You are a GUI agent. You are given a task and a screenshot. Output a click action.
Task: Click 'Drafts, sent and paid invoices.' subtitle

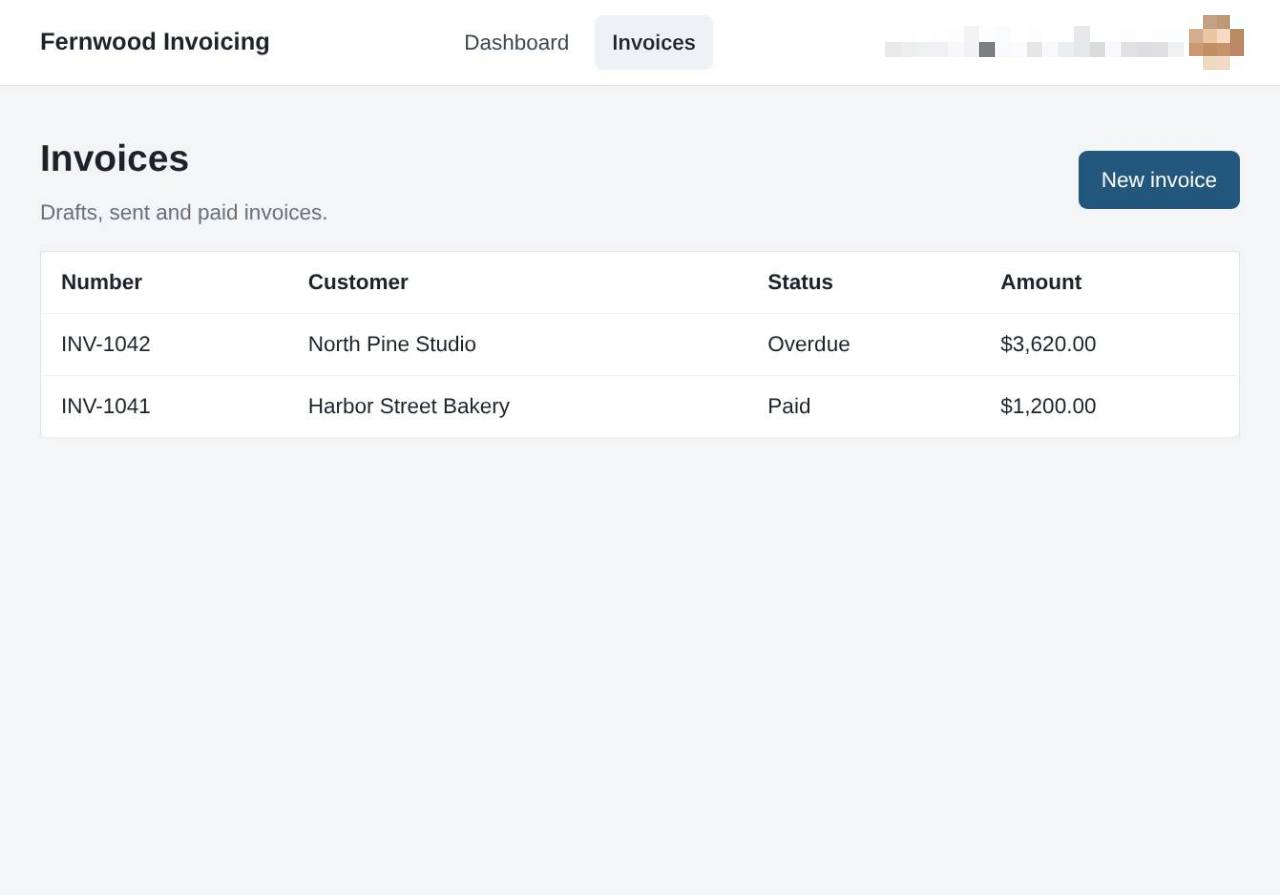[x=184, y=212]
